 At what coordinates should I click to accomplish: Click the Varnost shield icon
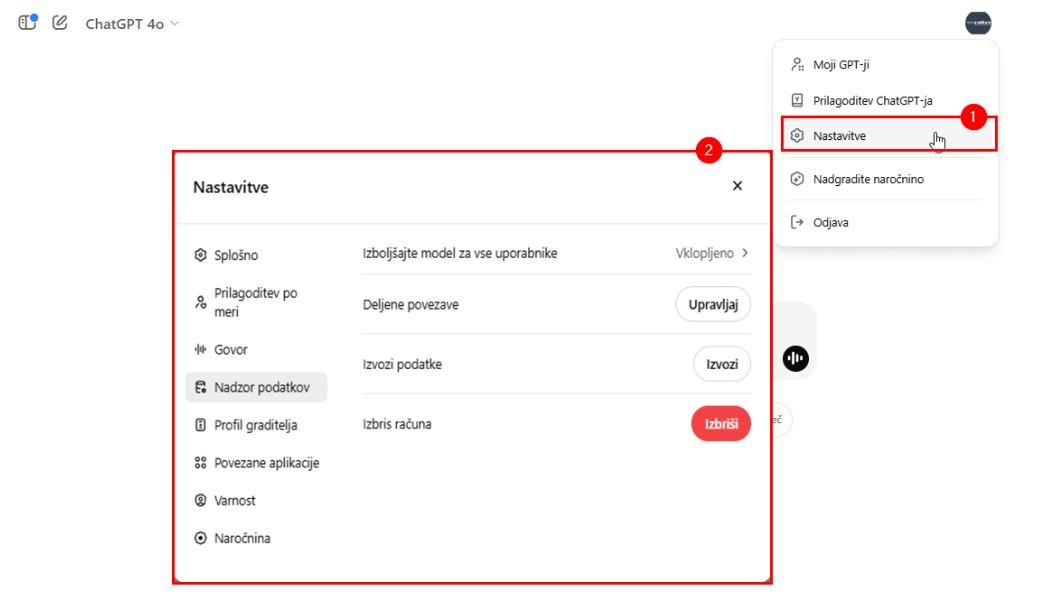(x=200, y=500)
